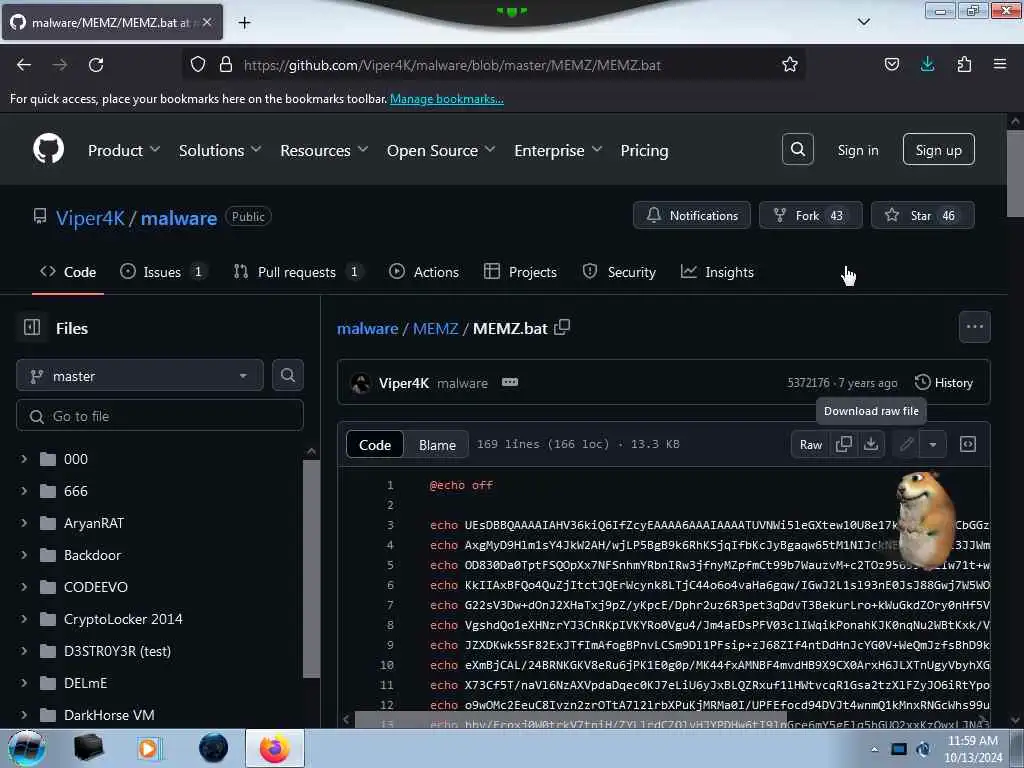Screen dimensions: 1024x768
Task: Click the disabled edit pencil icon
Action: tap(906, 445)
